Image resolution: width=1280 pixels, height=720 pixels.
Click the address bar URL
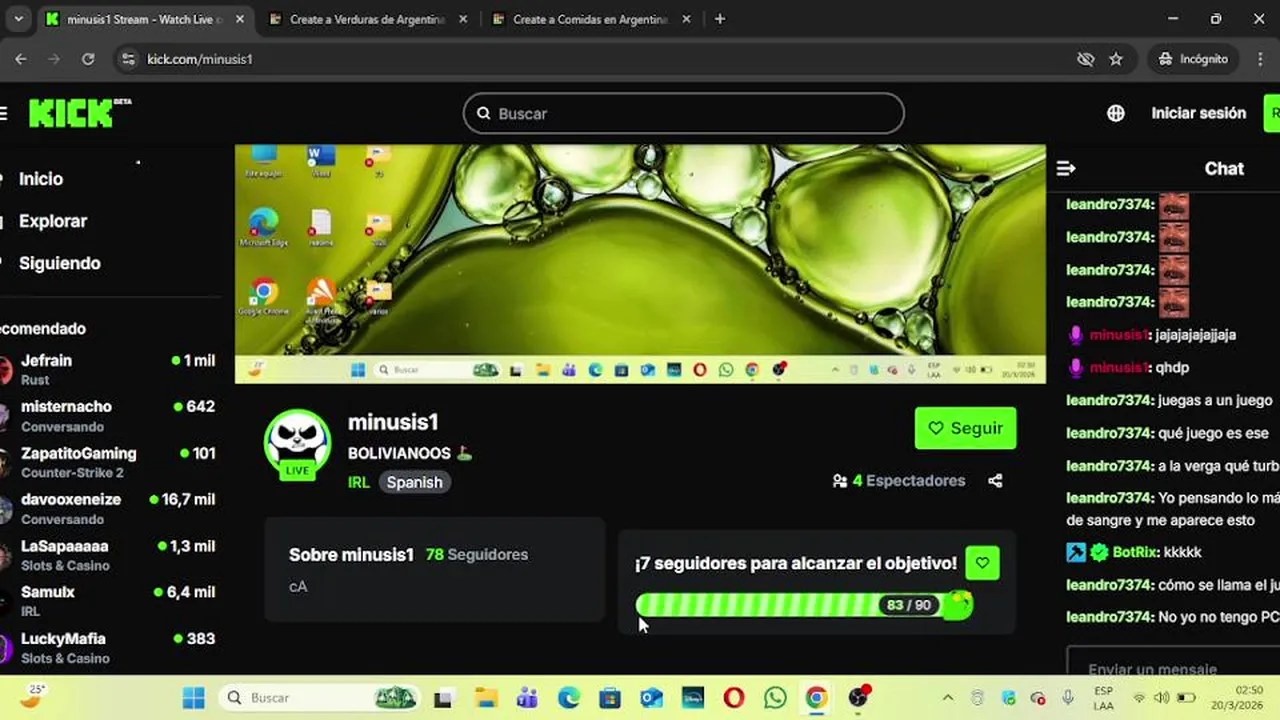200,59
